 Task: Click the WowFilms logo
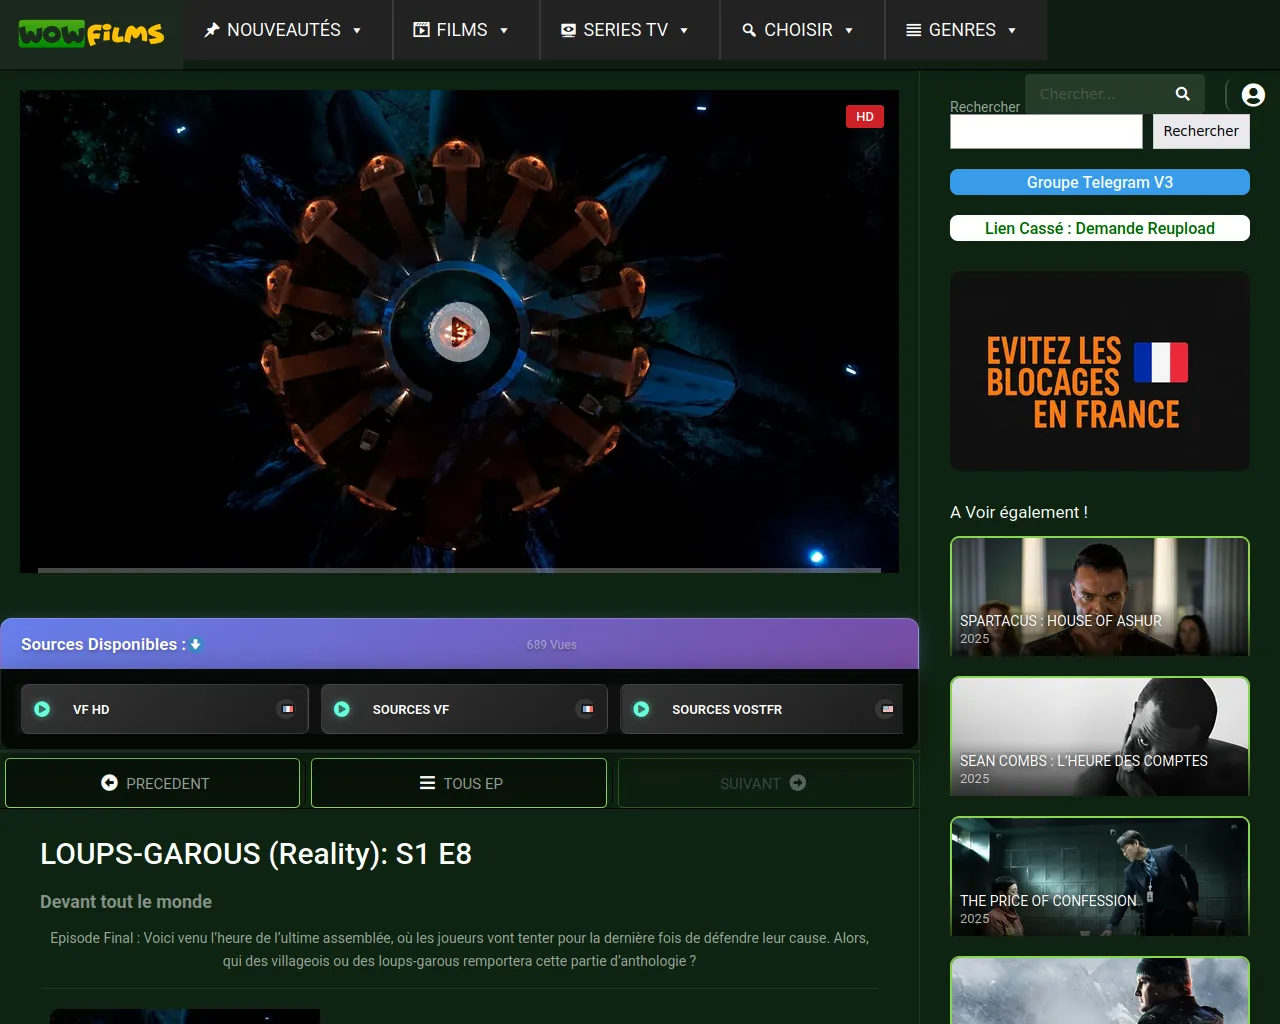pos(91,34)
